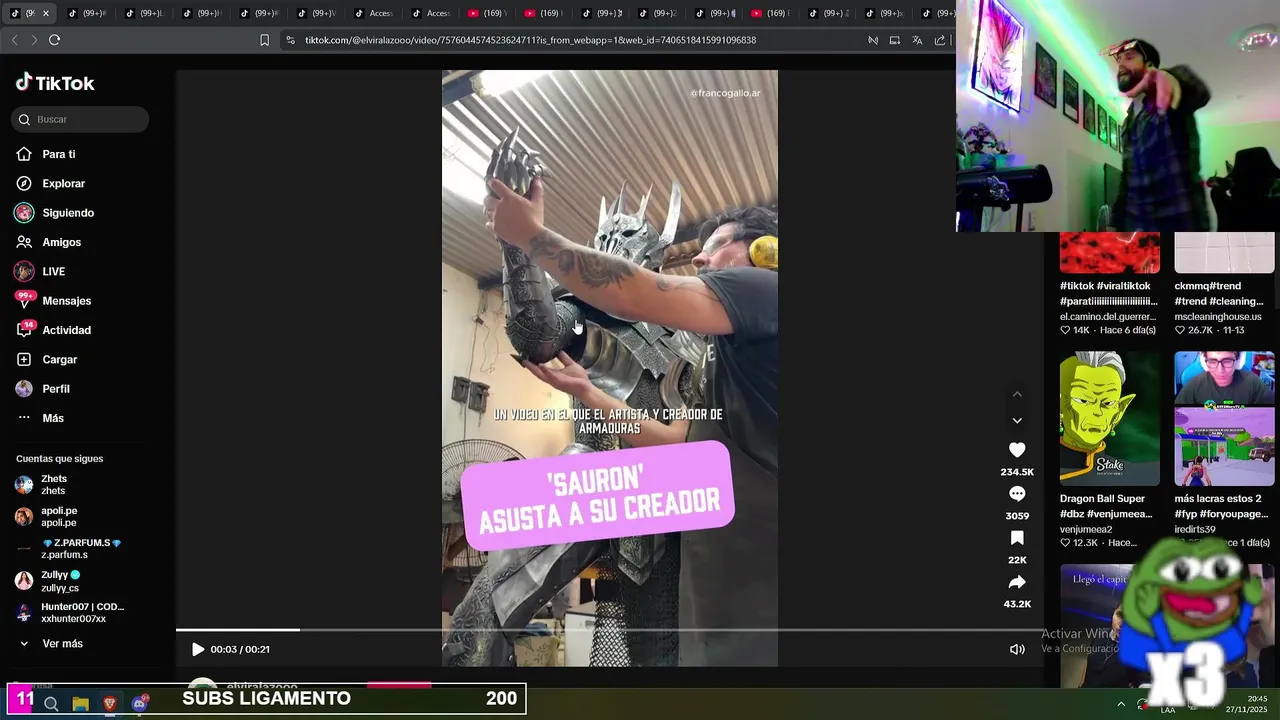Click the Brave browser taskbar icon
1280x720 pixels.
pos(110,704)
